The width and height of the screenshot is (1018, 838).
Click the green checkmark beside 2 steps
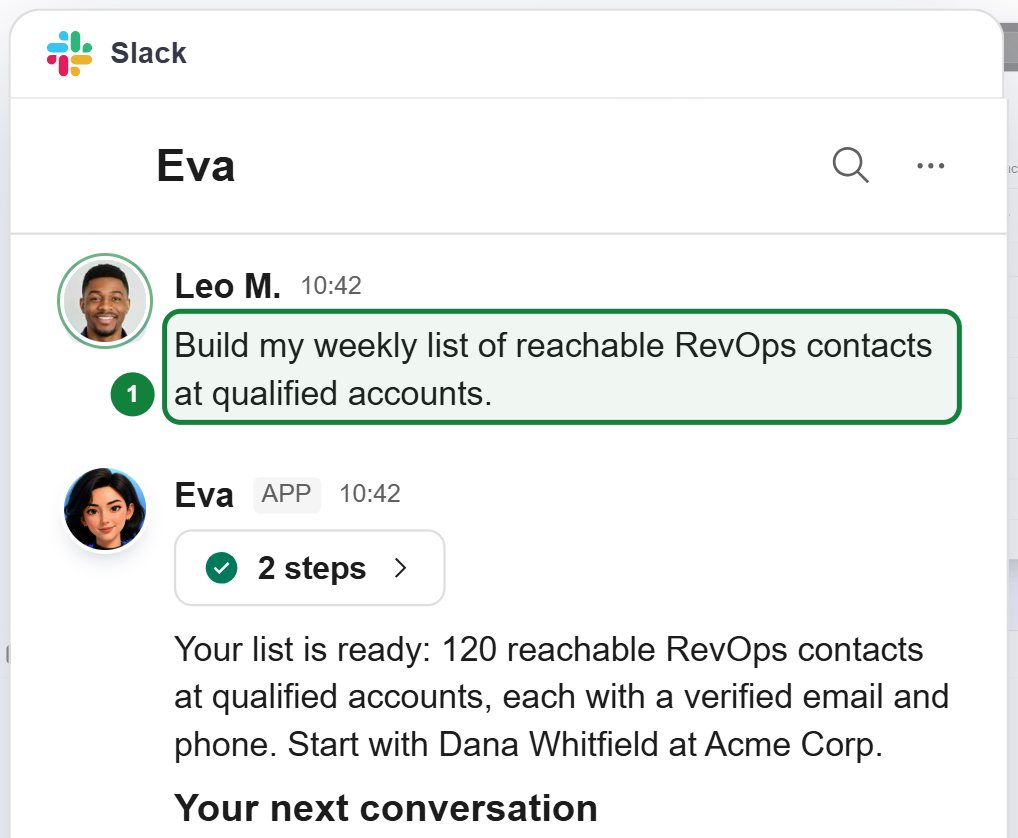tap(221, 568)
